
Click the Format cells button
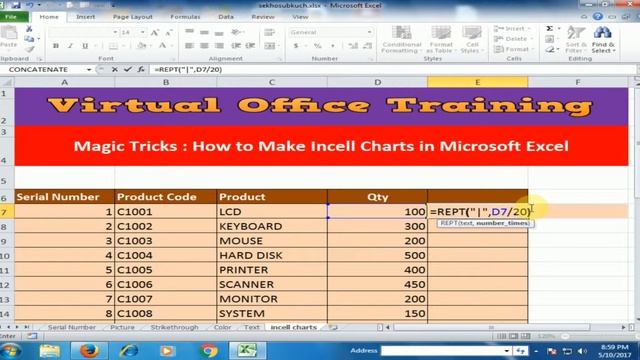coord(513,49)
